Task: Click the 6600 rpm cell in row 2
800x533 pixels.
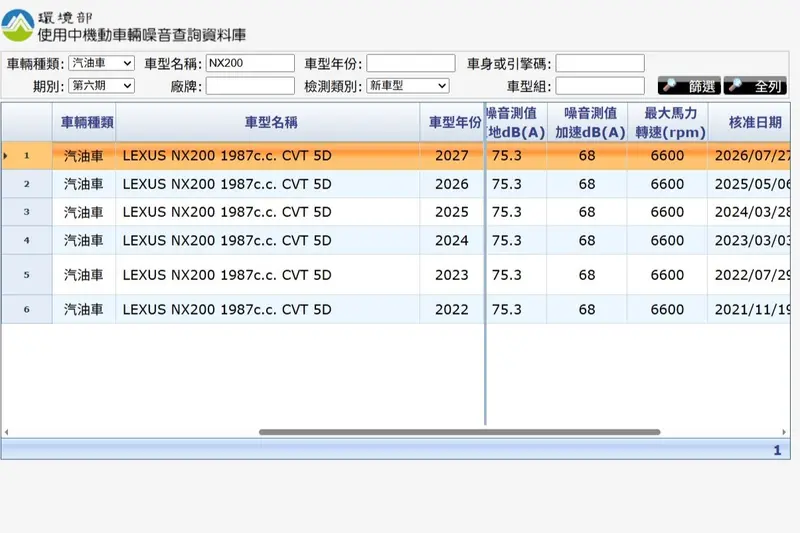Action: click(667, 184)
